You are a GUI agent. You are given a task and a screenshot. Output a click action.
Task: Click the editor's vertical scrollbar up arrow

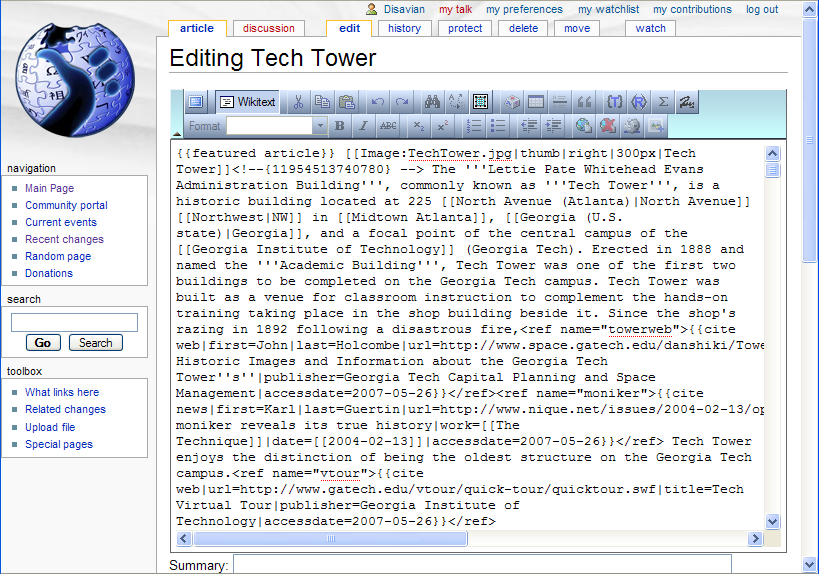[x=772, y=153]
